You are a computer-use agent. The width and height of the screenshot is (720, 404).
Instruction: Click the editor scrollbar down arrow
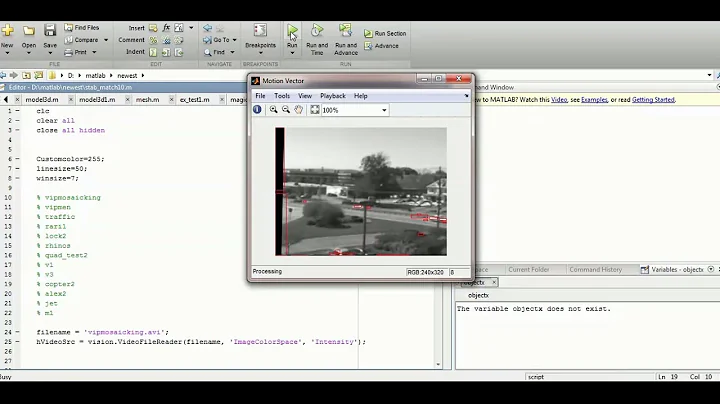(x=438, y=365)
